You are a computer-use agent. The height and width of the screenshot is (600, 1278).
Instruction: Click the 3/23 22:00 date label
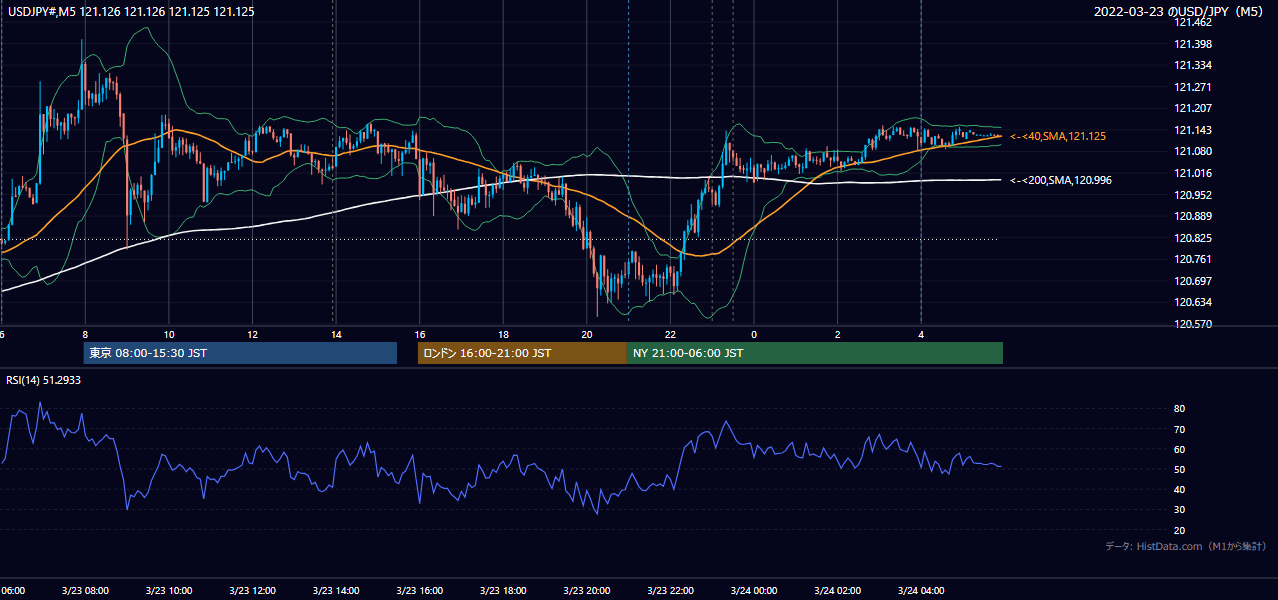670,590
